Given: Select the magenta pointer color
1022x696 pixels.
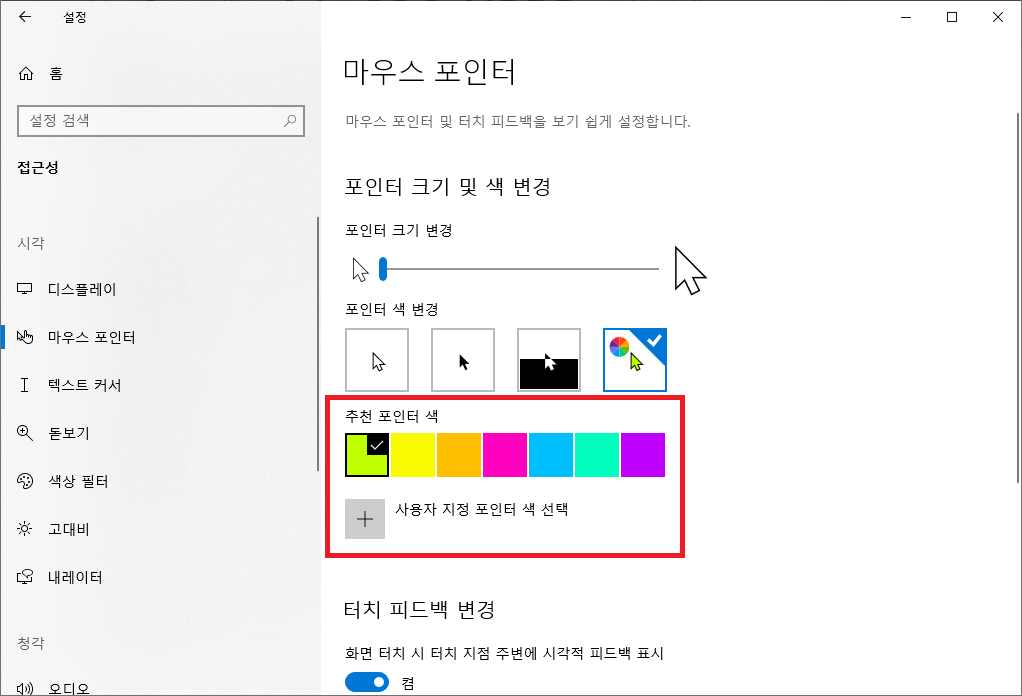Looking at the screenshot, I should coord(505,455).
